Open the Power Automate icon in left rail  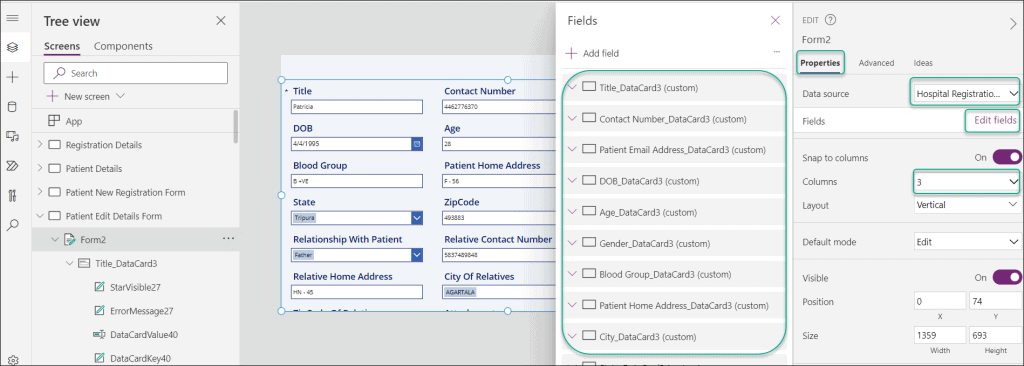tap(12, 165)
